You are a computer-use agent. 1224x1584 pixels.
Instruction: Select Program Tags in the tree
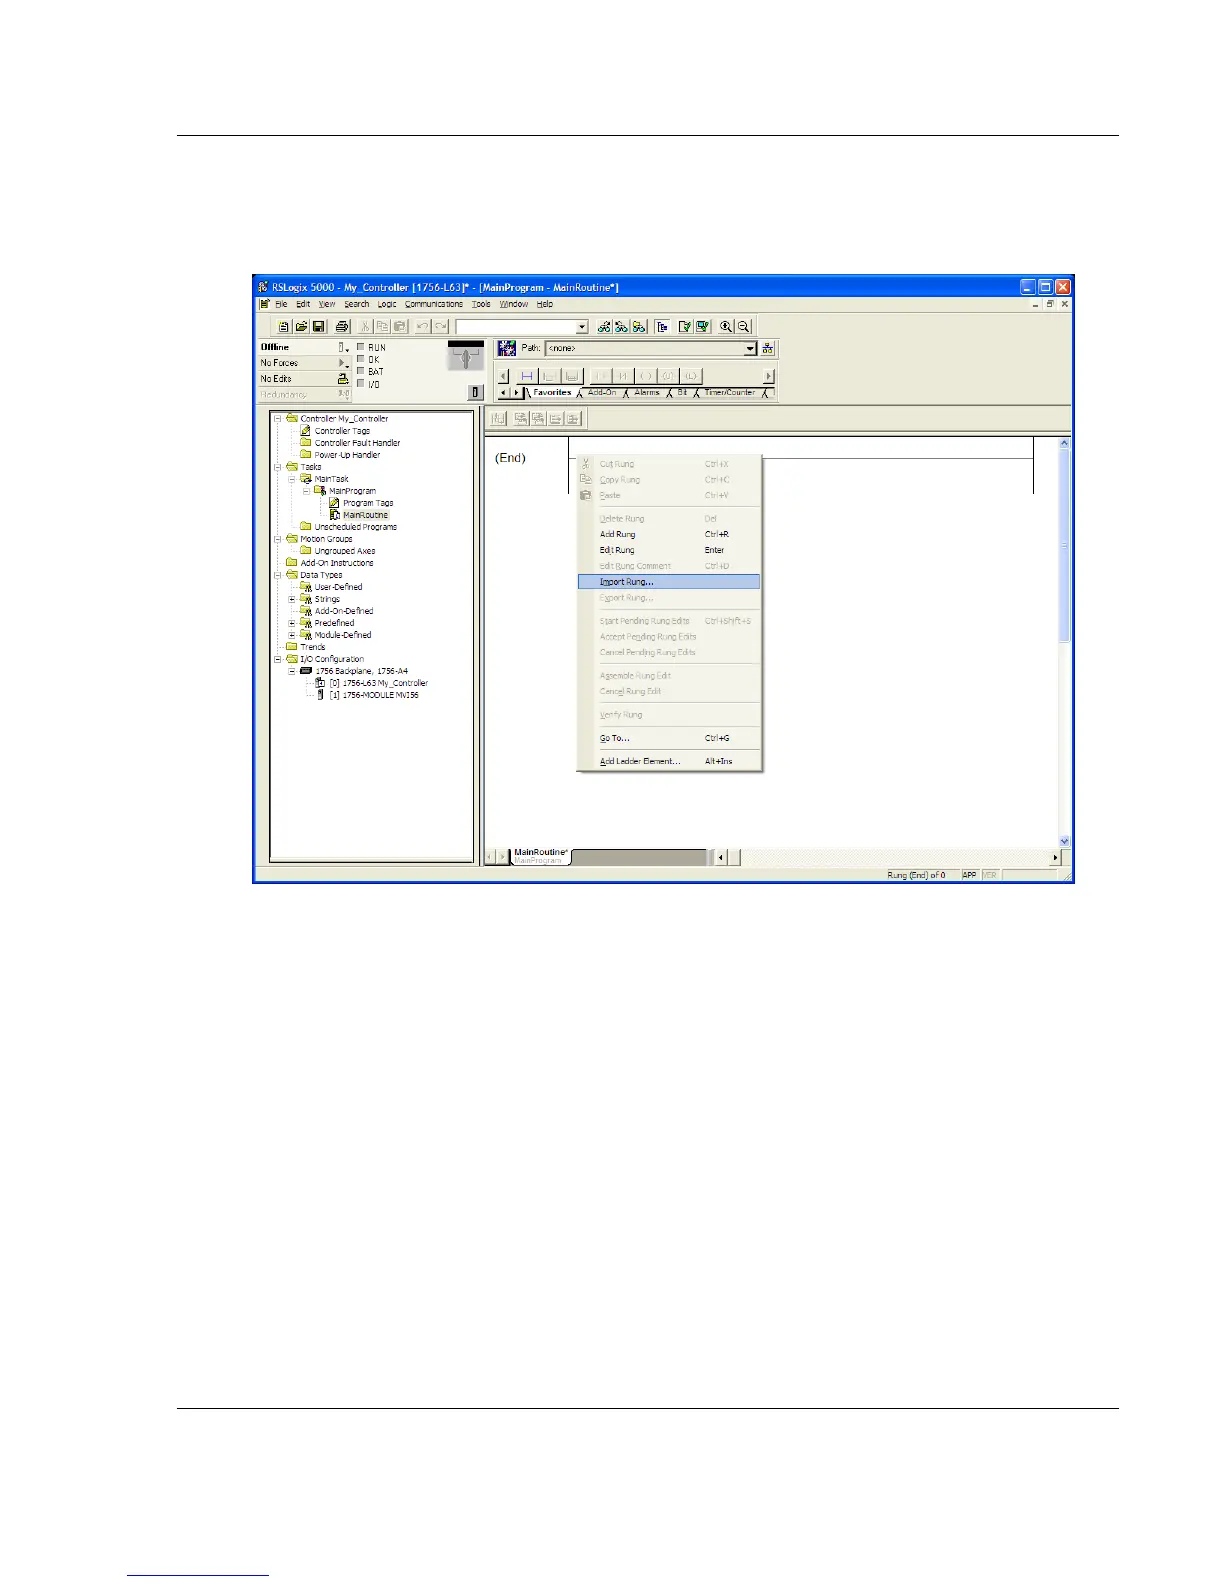pos(368,503)
